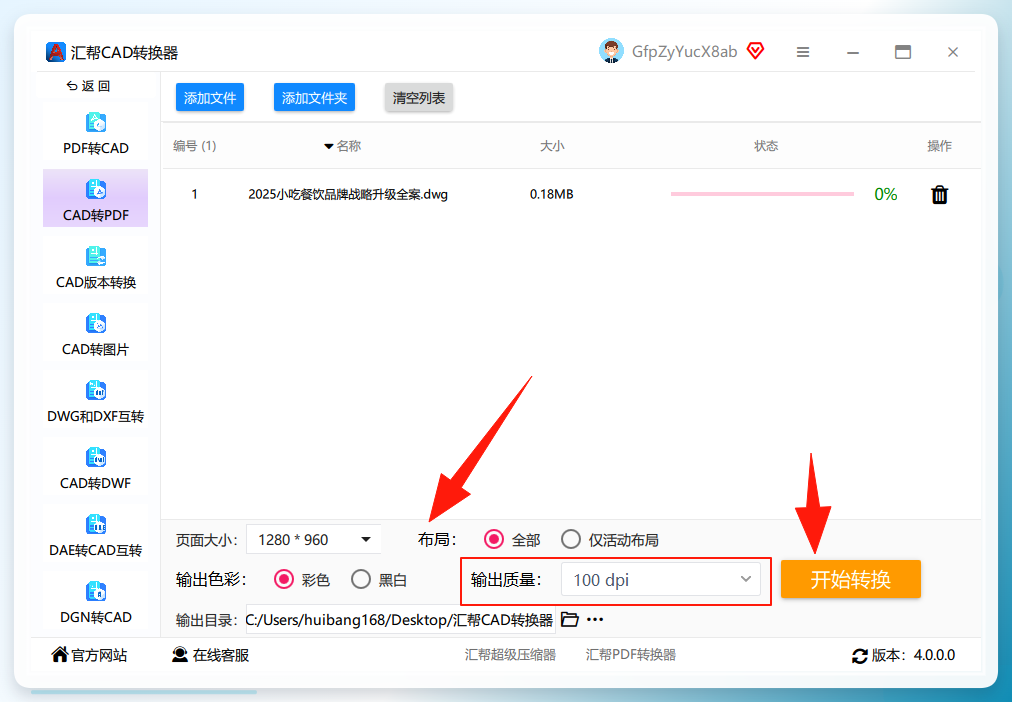Click the 添加文件 button
Viewport: 1012px width, 702px height.
click(x=210, y=97)
